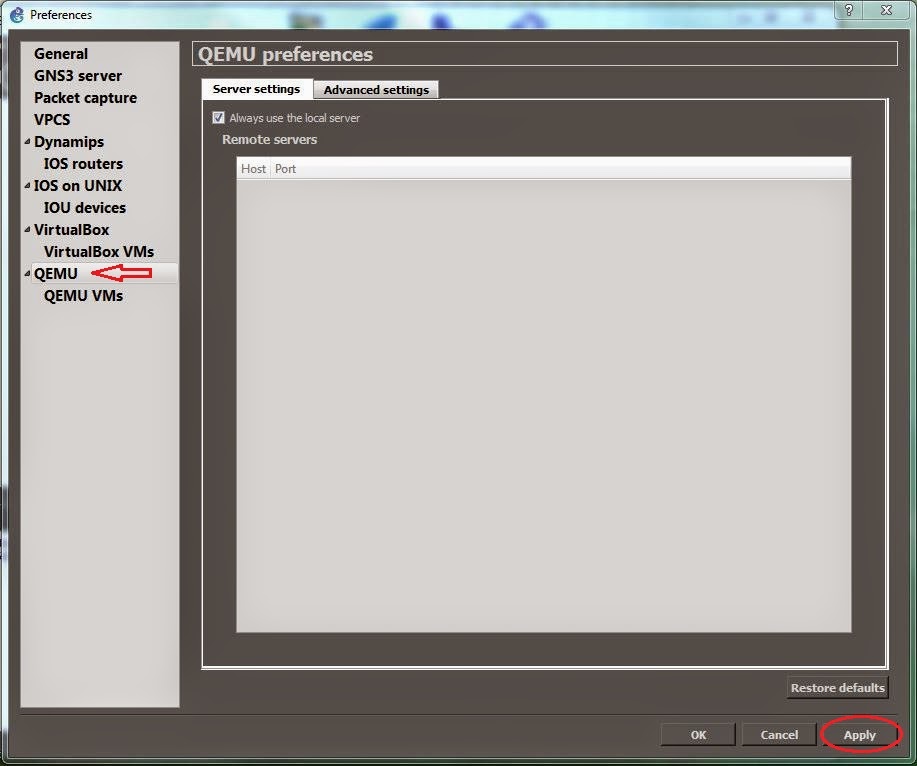Screen dimensions: 917x766
Task: Toggle Always use the local server checkbox
Action: click(218, 118)
